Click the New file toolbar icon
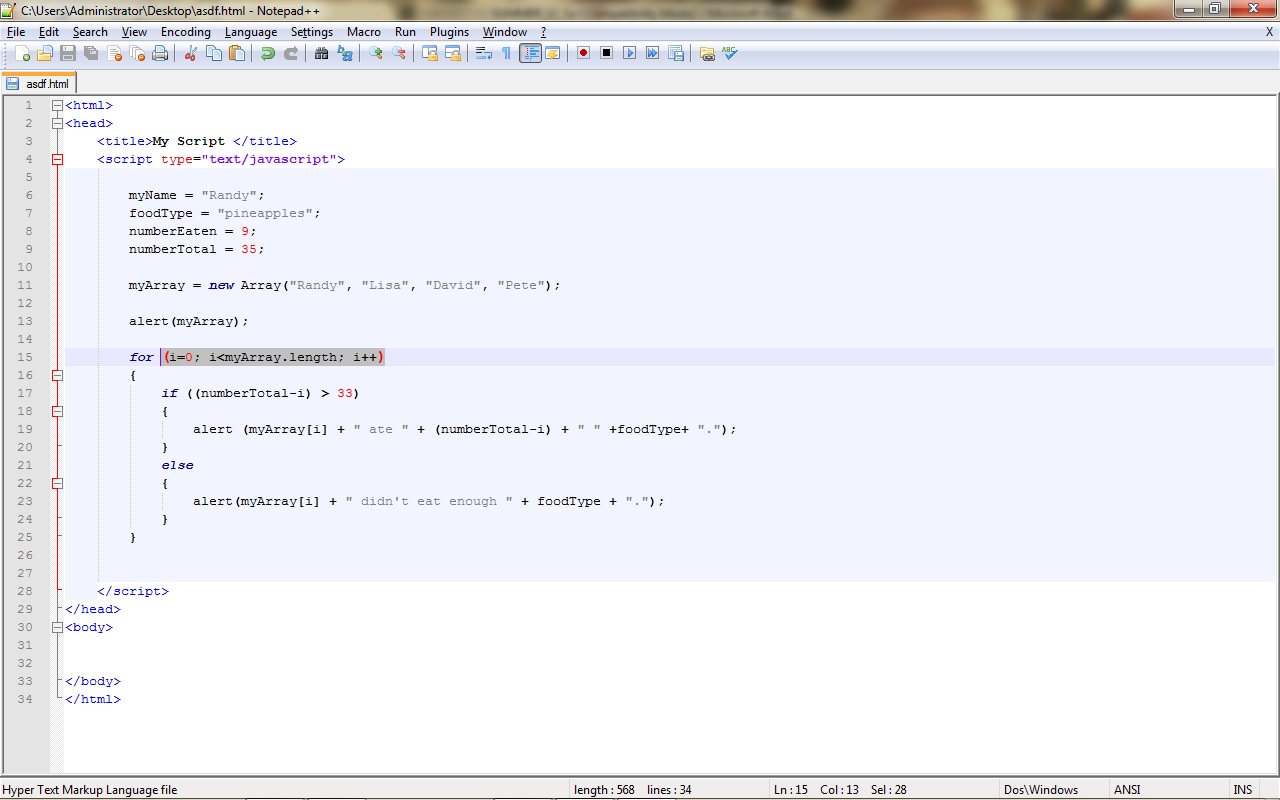1280x800 pixels. click(x=22, y=53)
